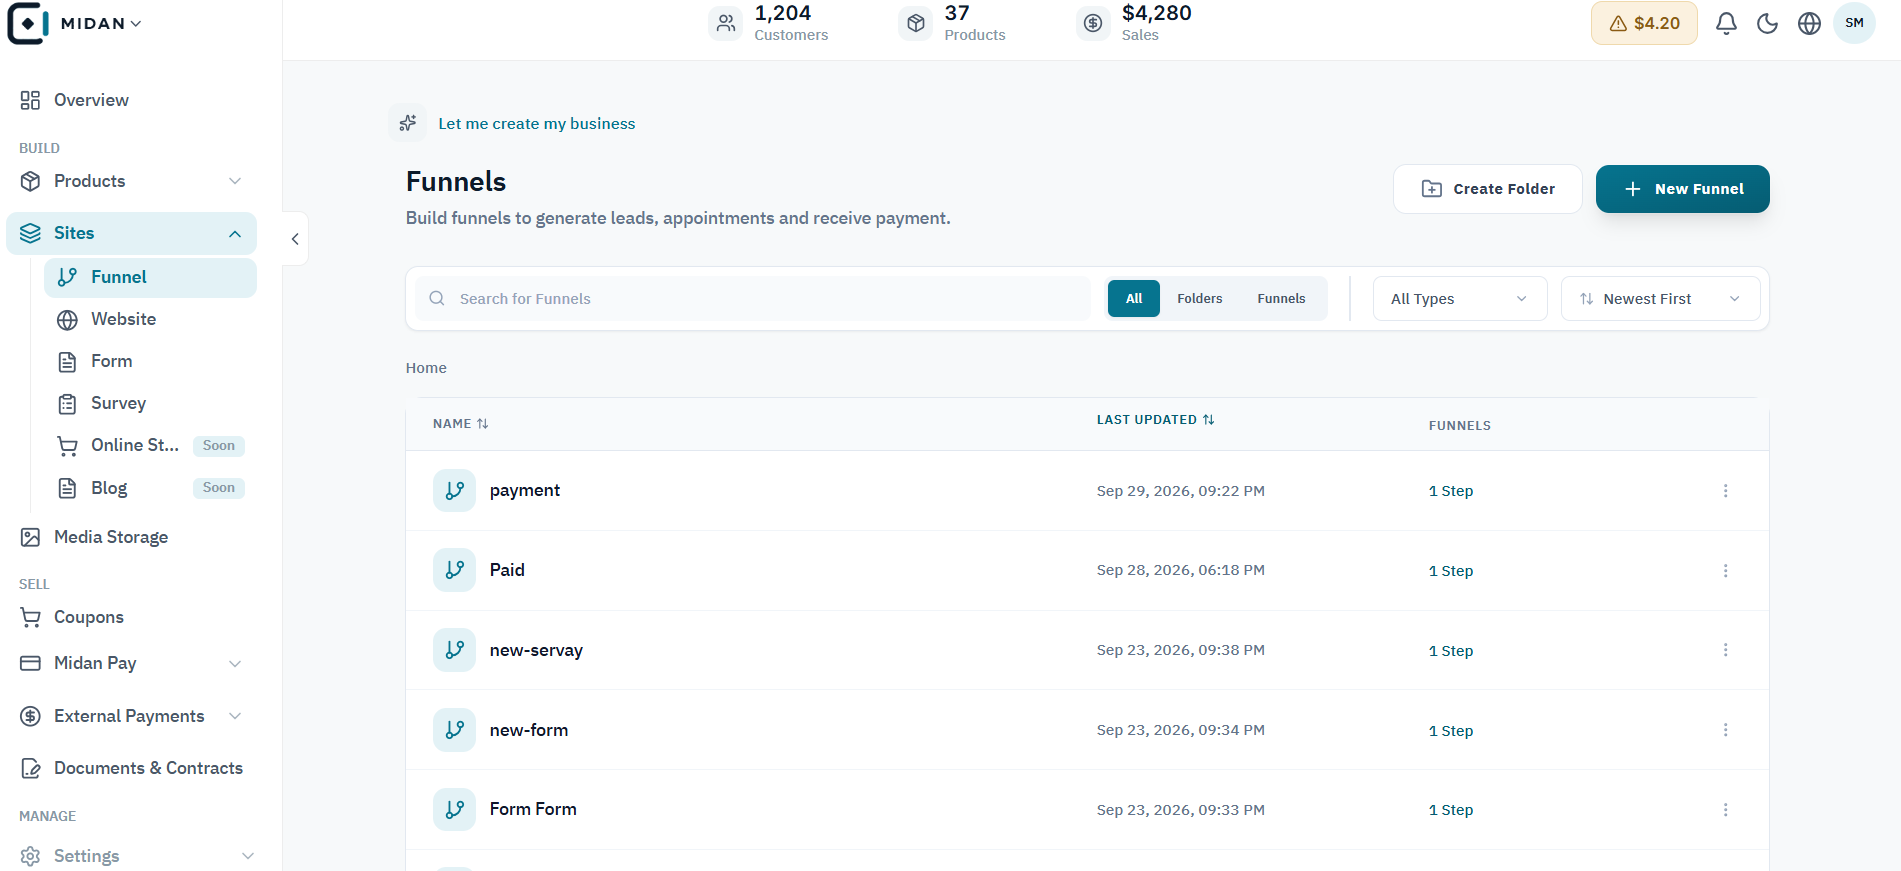Screen dimensions: 1901x871
Task: Click the Midan logo icon
Action: coord(28,23)
